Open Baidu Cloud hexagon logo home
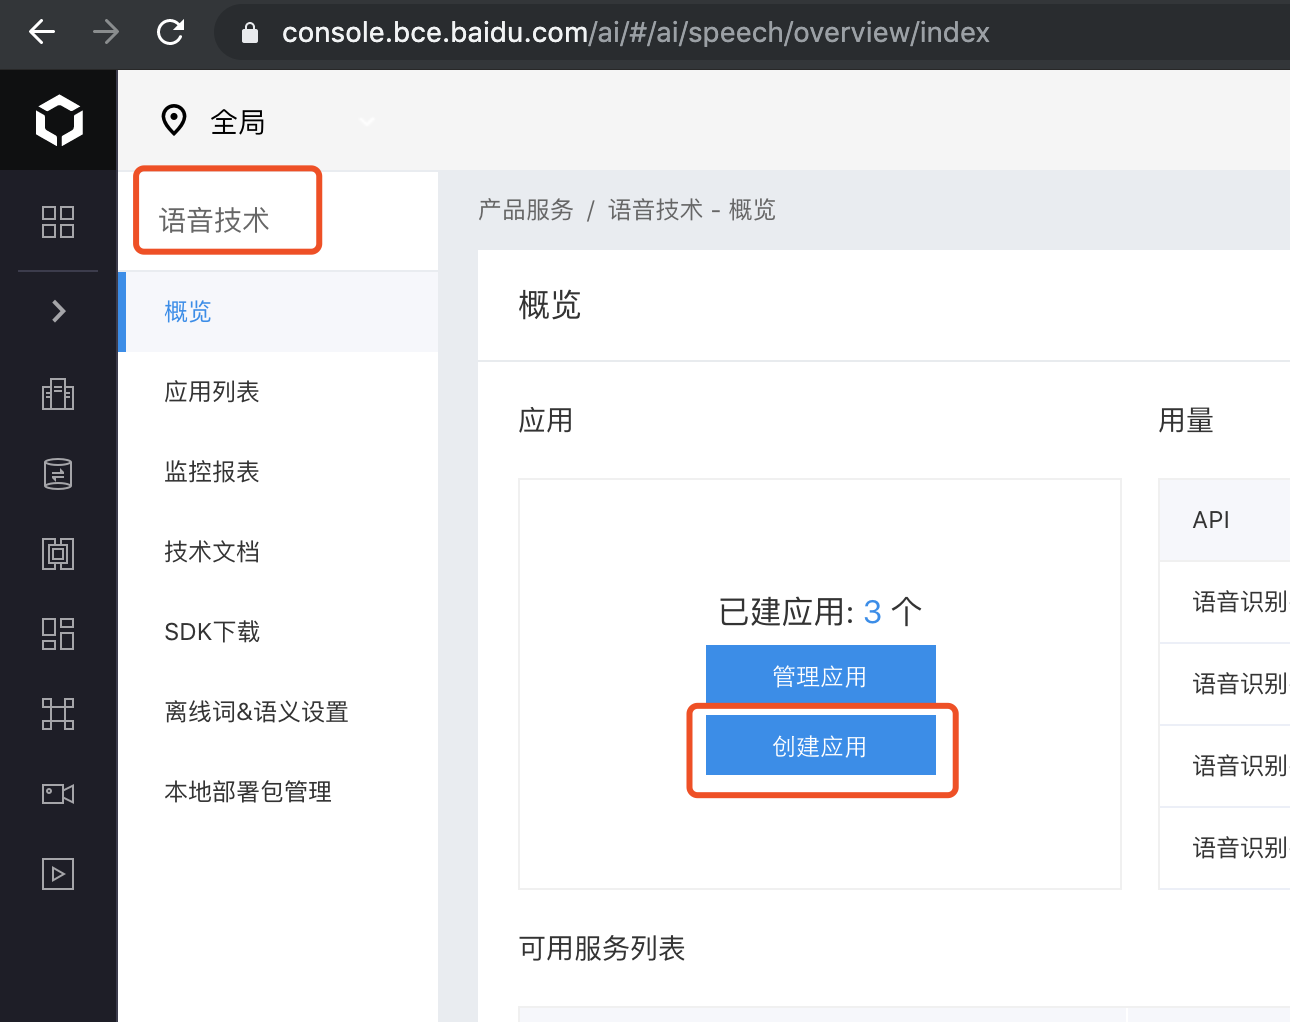 click(59, 120)
